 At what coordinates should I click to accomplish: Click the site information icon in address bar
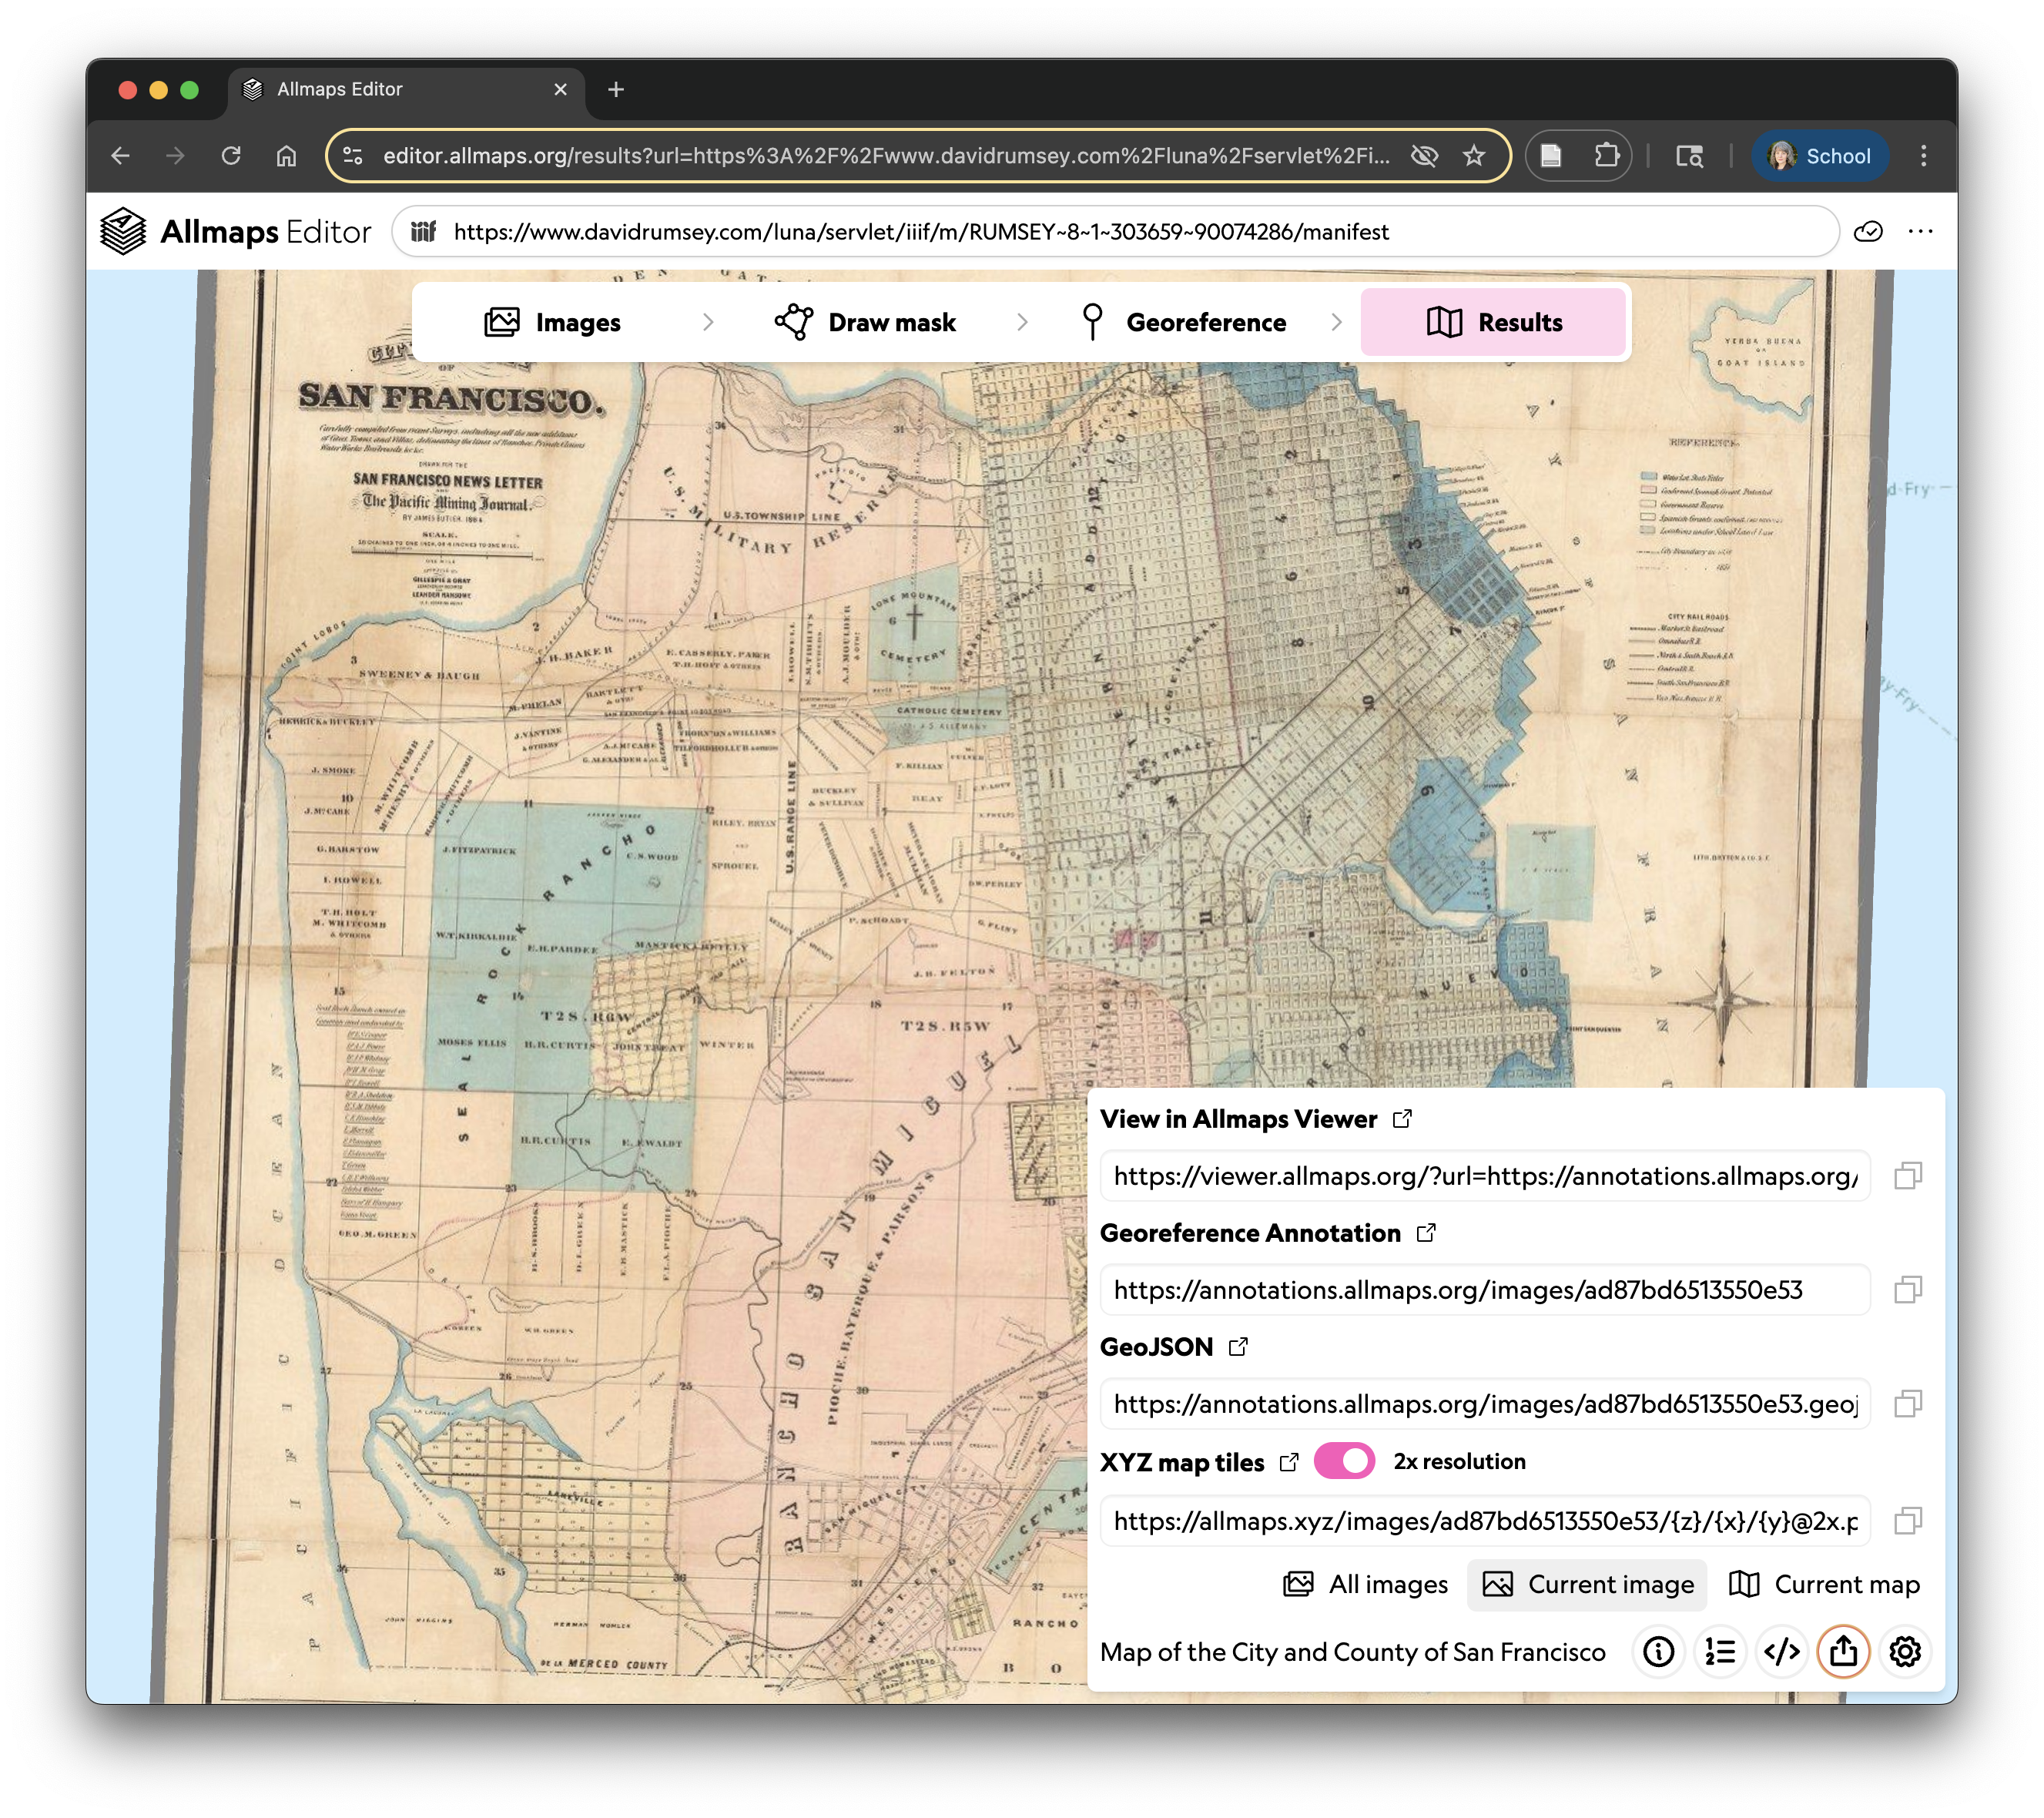pos(353,156)
